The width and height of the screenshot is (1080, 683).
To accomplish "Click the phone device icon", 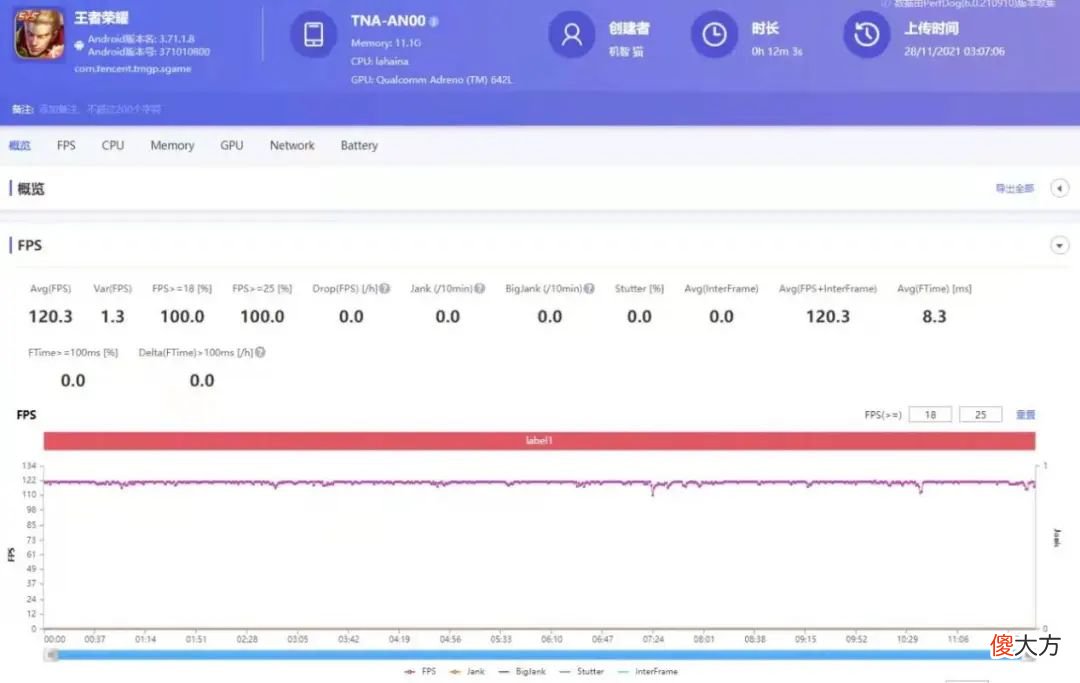I will (313, 34).
